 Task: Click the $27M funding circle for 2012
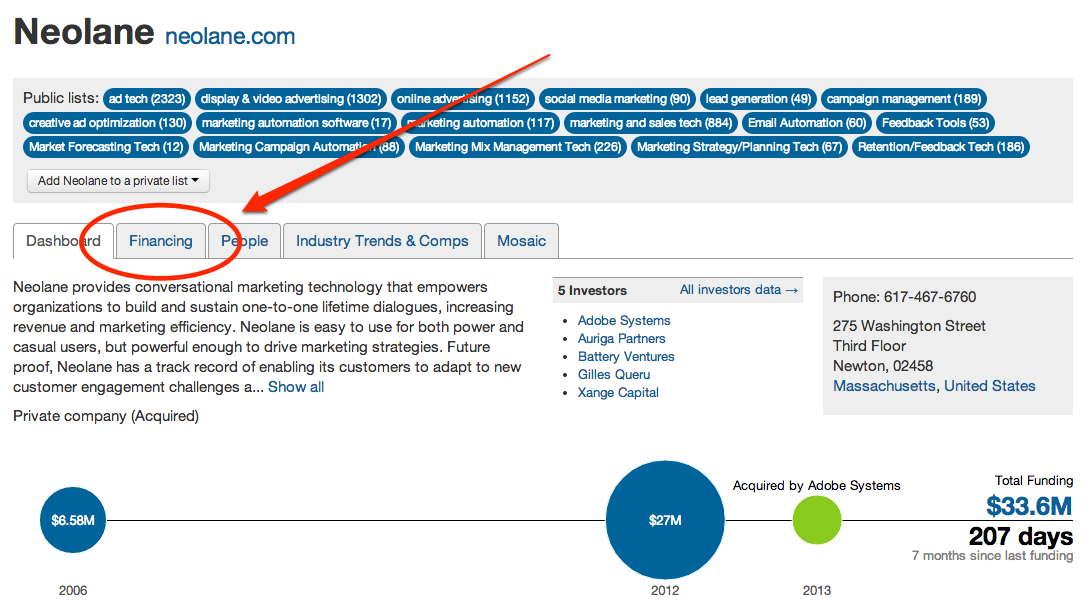pyautogui.click(x=665, y=520)
